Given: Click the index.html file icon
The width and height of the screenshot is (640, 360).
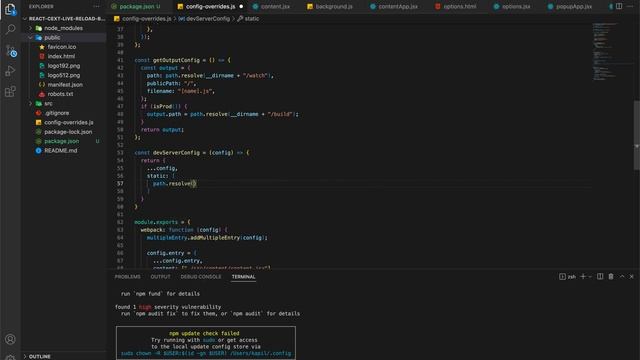Looking at the screenshot, I should pos(42,56).
